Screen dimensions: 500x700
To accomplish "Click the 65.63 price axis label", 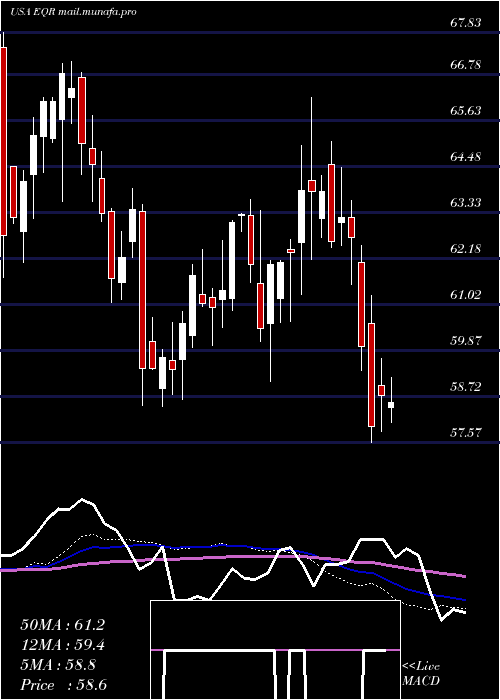I will [x=466, y=111].
